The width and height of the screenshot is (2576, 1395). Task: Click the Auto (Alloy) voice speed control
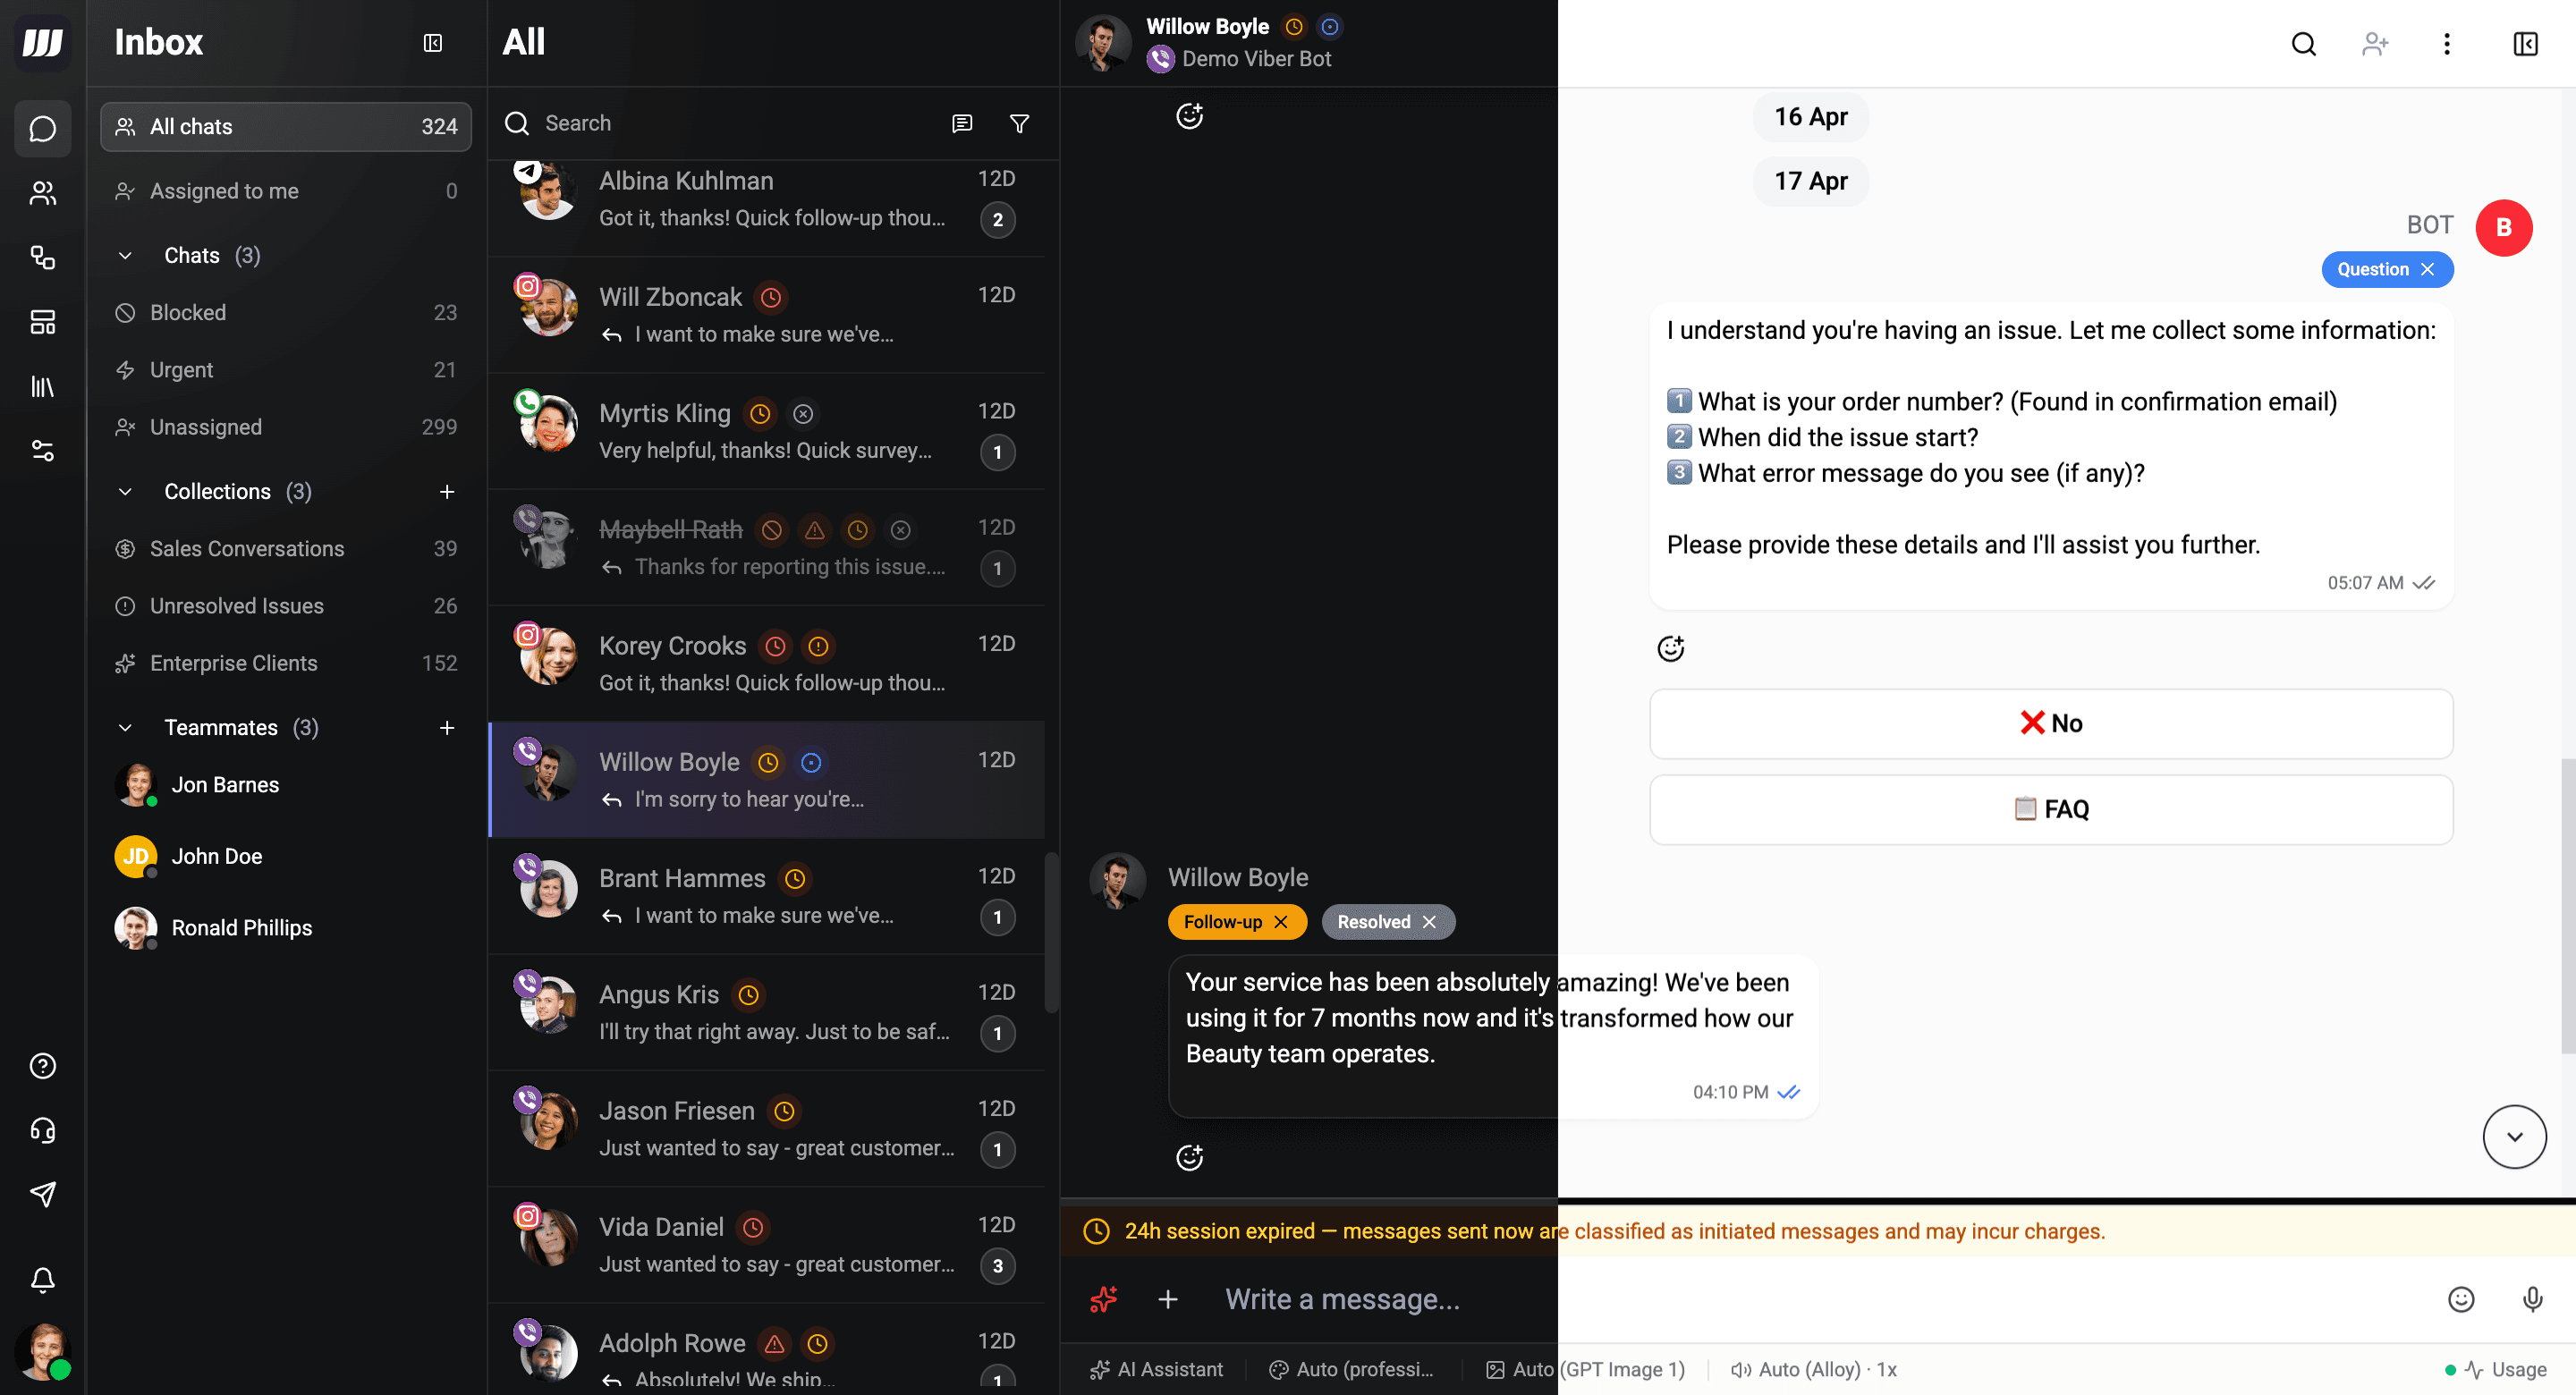(1813, 1369)
